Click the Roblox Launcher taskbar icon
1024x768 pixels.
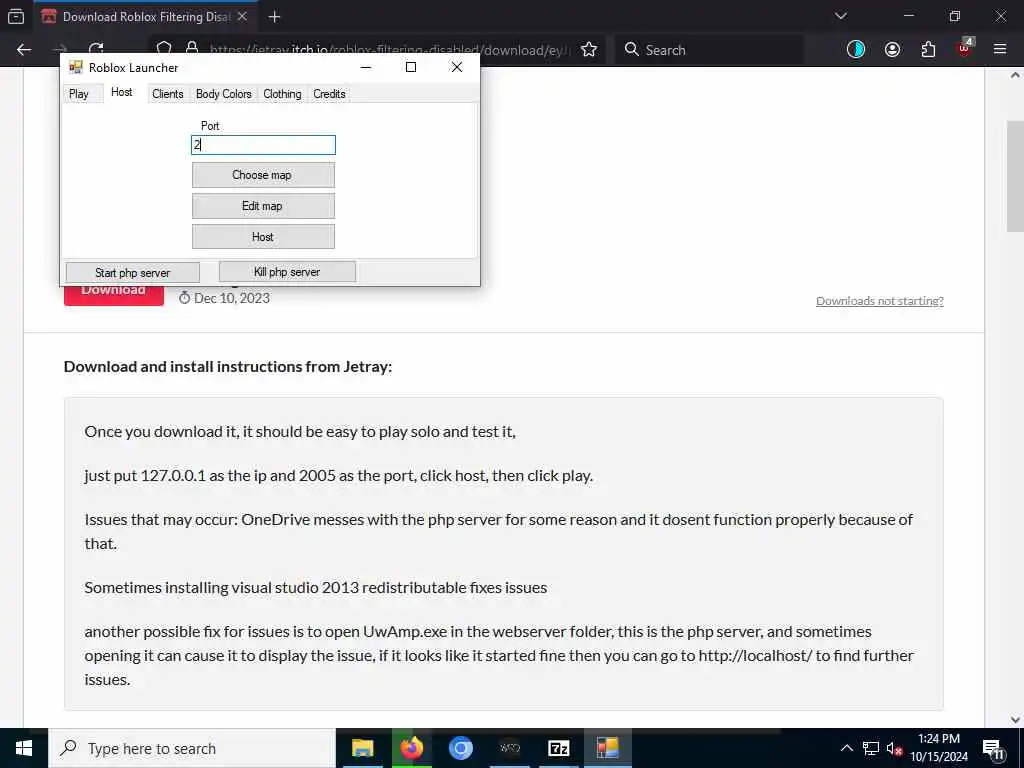pos(607,748)
